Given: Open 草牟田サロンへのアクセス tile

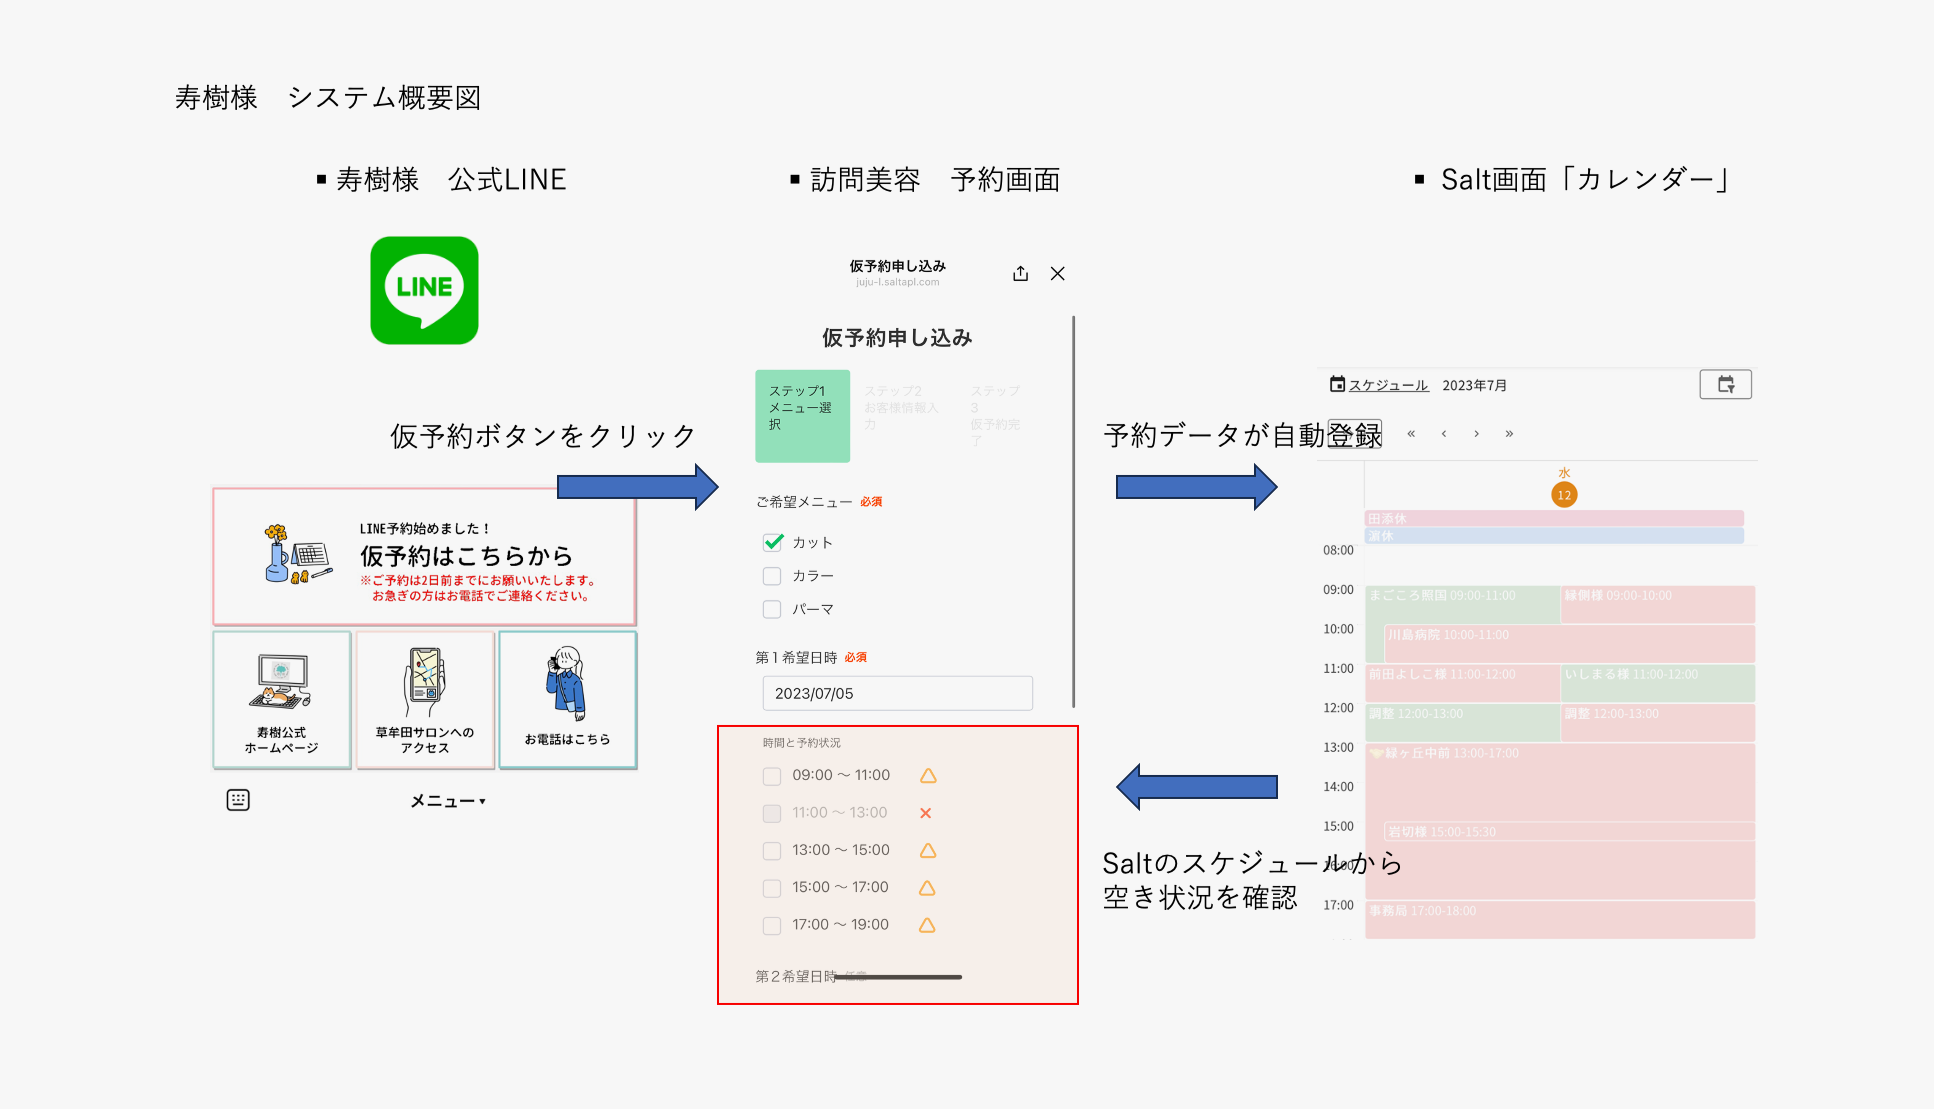Looking at the screenshot, I should point(425,700).
